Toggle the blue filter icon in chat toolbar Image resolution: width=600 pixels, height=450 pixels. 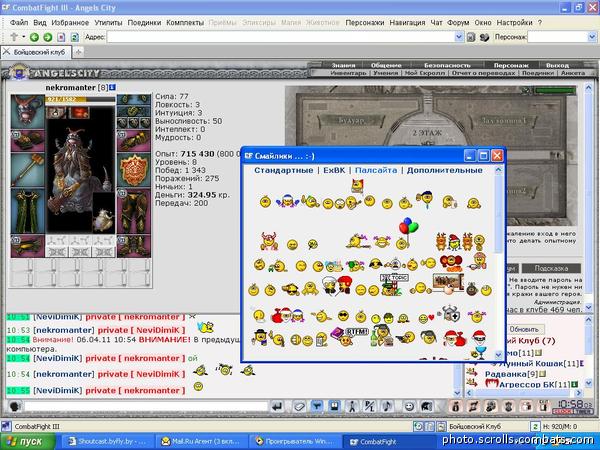[317, 406]
